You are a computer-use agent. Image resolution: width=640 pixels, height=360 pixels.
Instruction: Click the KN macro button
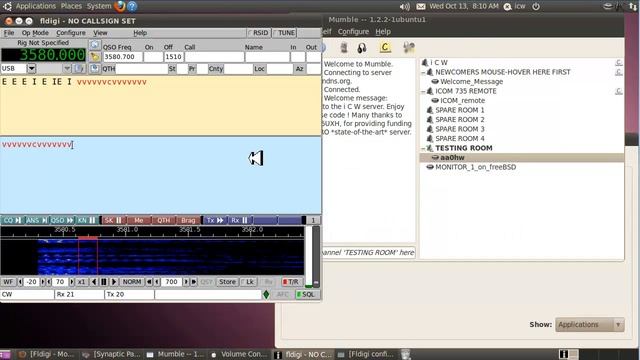pos(86,220)
